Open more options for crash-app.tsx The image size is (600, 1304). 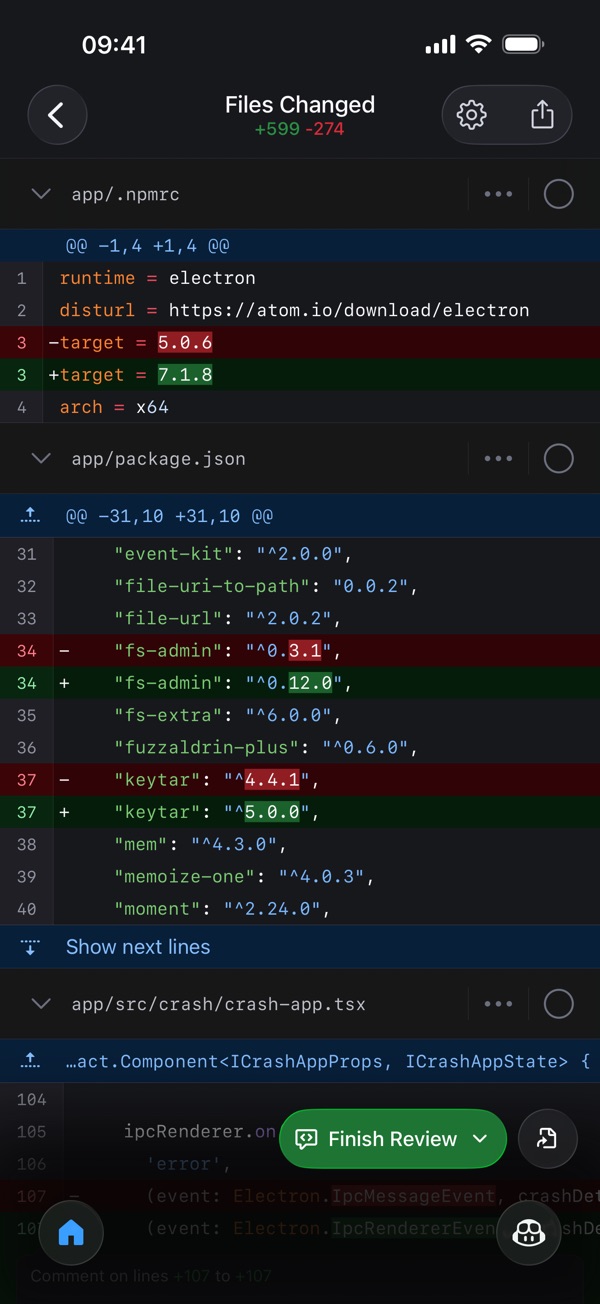pos(498,1003)
